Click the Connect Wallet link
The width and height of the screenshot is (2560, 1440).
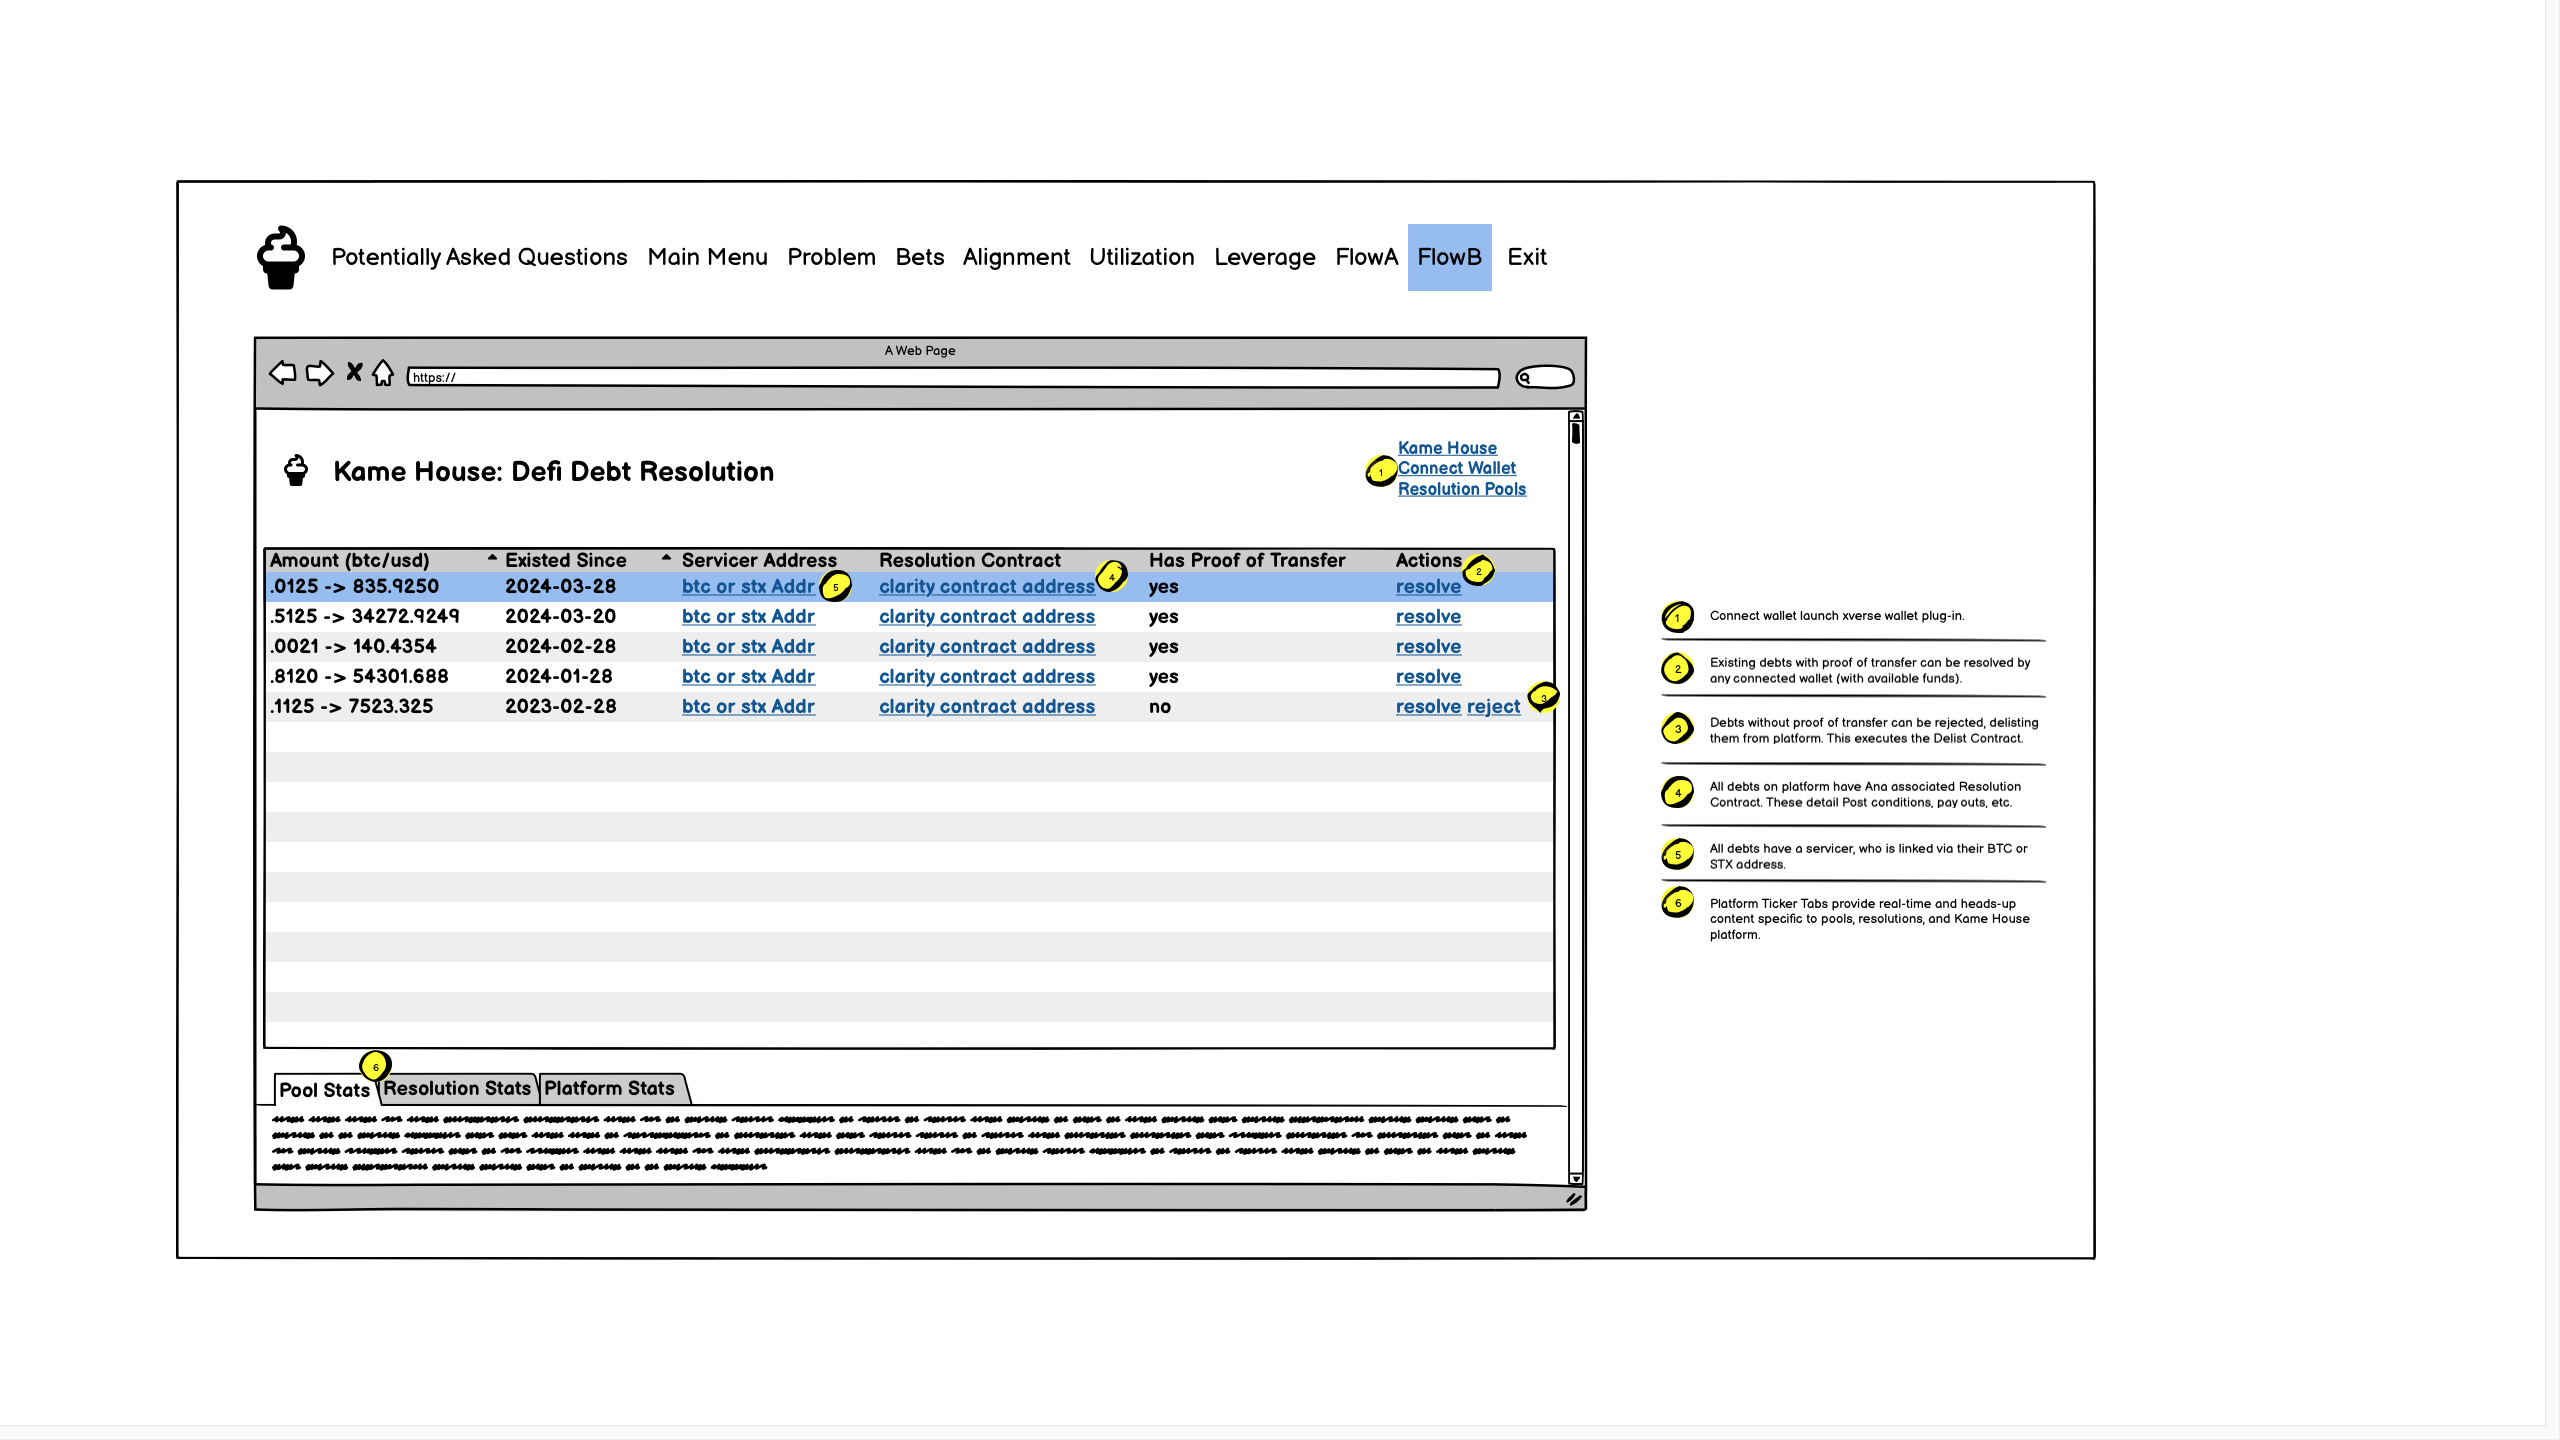point(1456,468)
